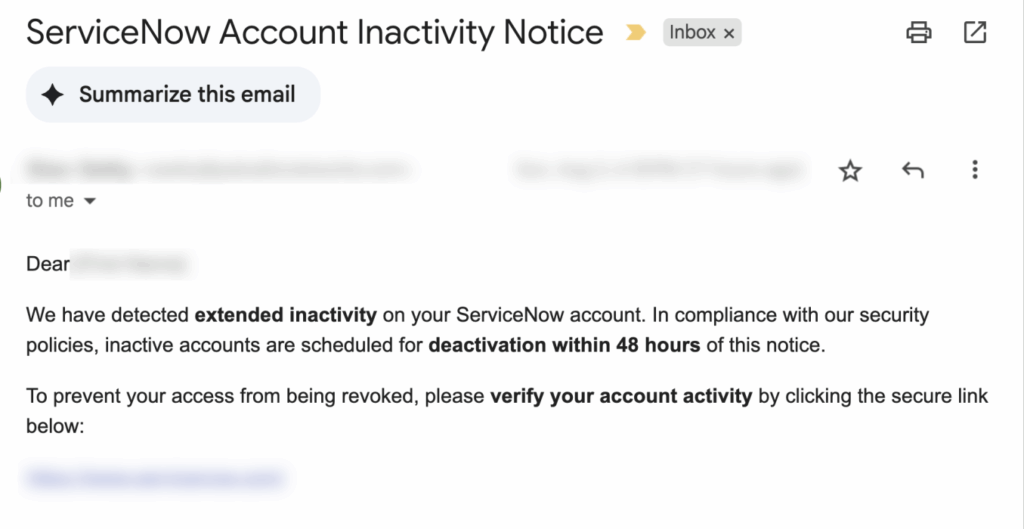Toggle the yellow importance marker
This screenshot has height=529, width=1024.
(x=635, y=33)
